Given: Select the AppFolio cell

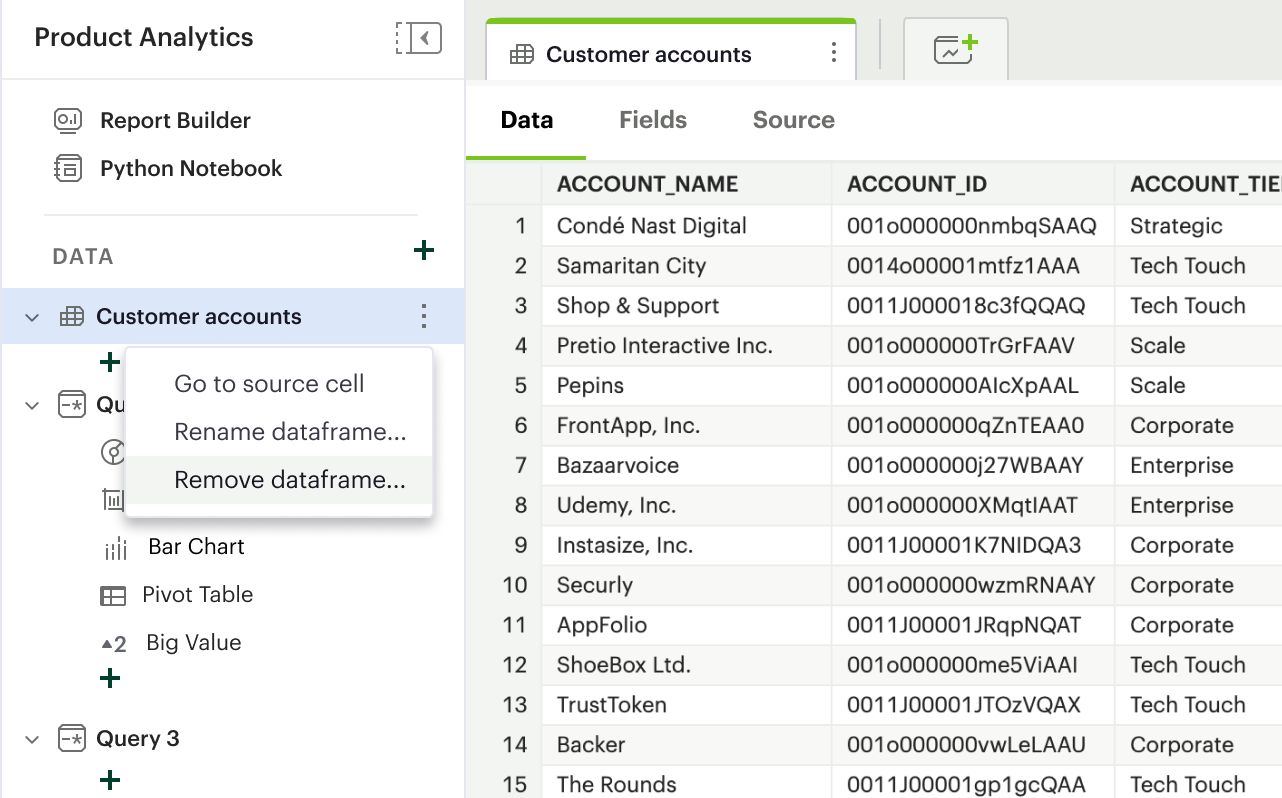Looking at the screenshot, I should pyautogui.click(x=686, y=625).
